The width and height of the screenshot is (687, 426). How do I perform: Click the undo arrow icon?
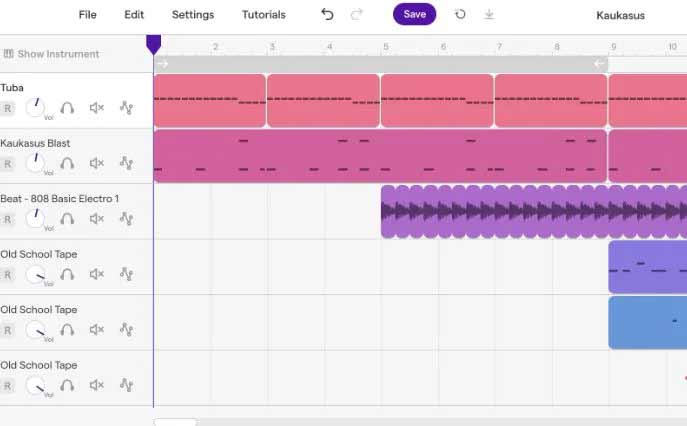coord(327,14)
